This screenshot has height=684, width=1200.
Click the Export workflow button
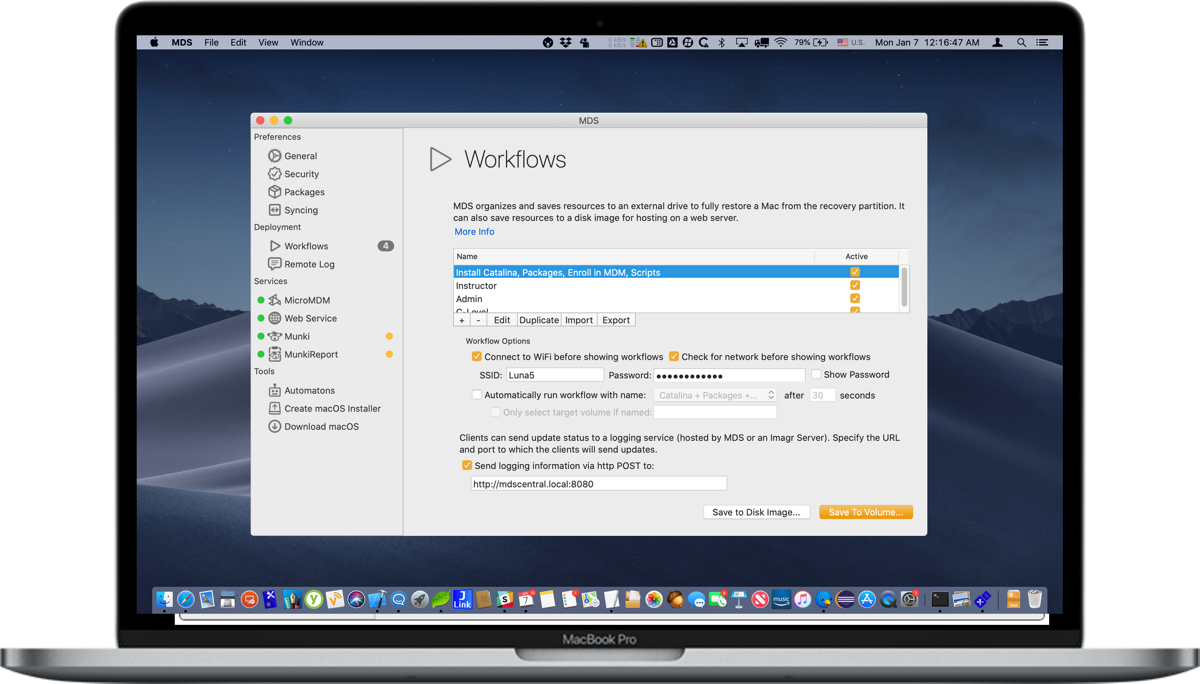pyautogui.click(x=616, y=320)
